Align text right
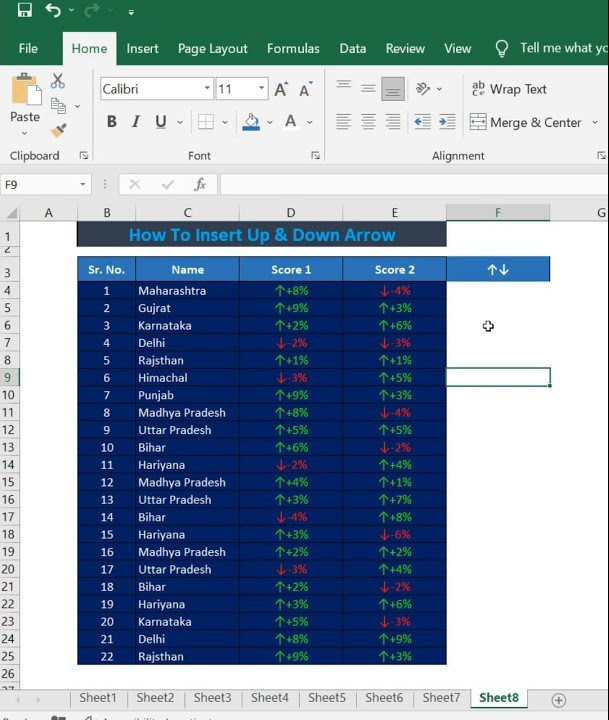Image resolution: width=609 pixels, height=720 pixels. coord(393,122)
